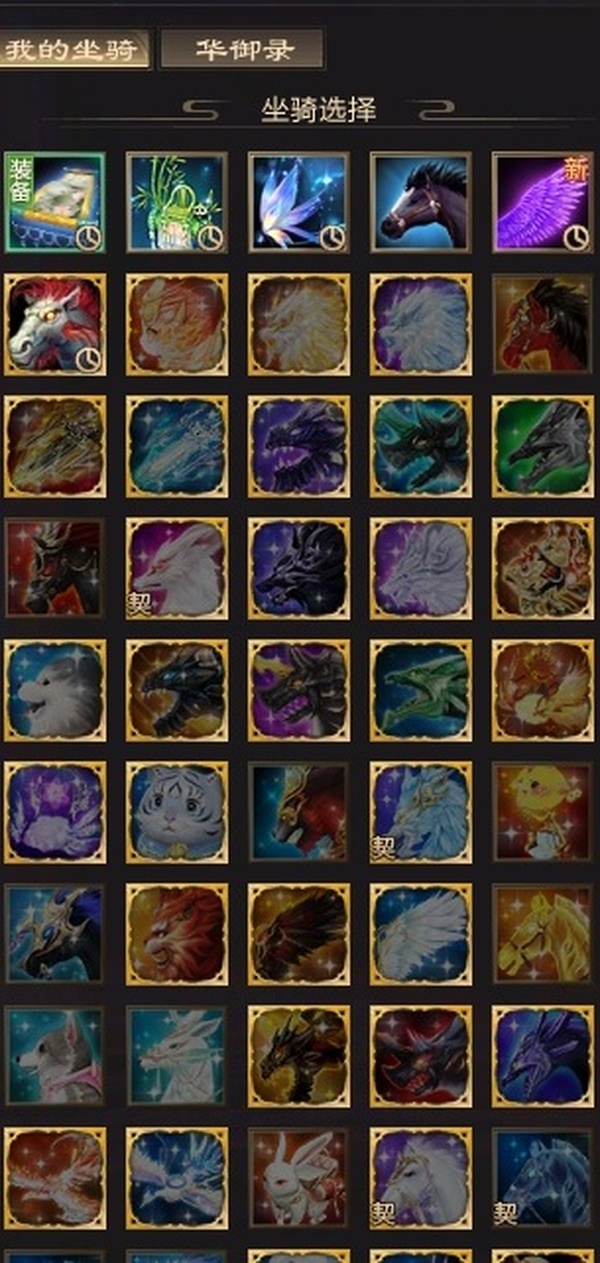This screenshot has width=600, height=1263.
Task: Pick the white unicorn mount with 契 badge
Action: point(420,1178)
